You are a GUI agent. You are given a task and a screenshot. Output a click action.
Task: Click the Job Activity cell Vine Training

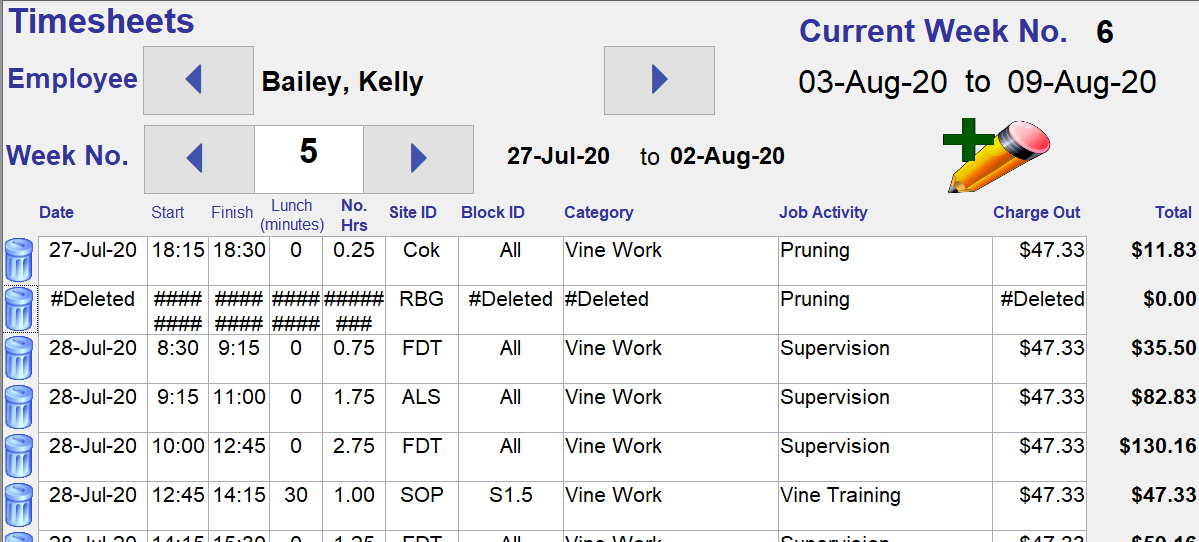click(885, 505)
